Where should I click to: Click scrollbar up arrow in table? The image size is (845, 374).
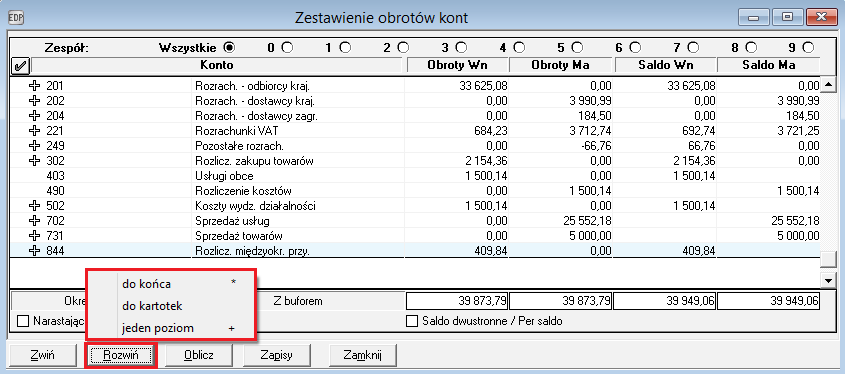point(827,85)
